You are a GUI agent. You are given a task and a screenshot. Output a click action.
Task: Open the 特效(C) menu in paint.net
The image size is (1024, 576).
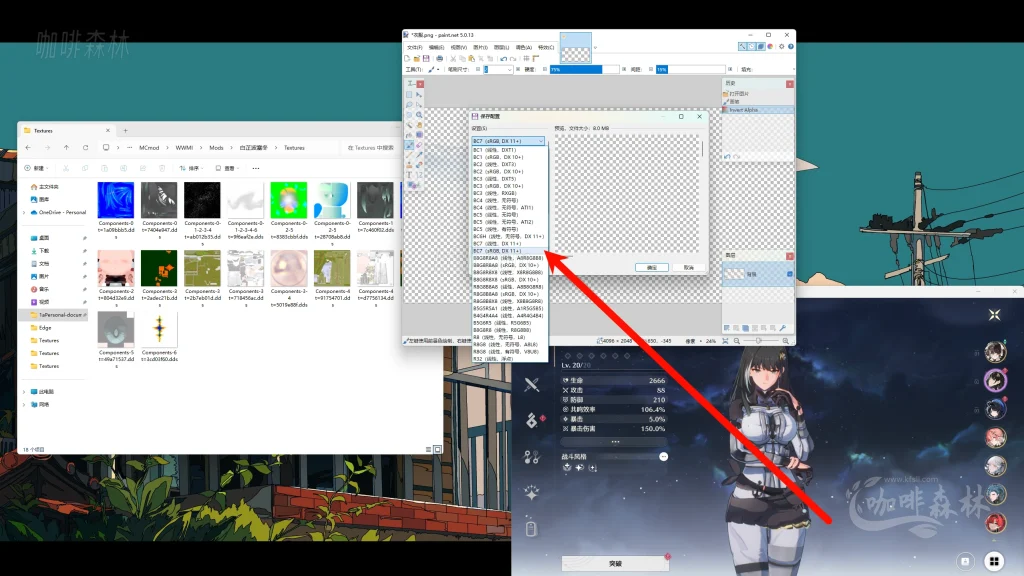(x=546, y=47)
